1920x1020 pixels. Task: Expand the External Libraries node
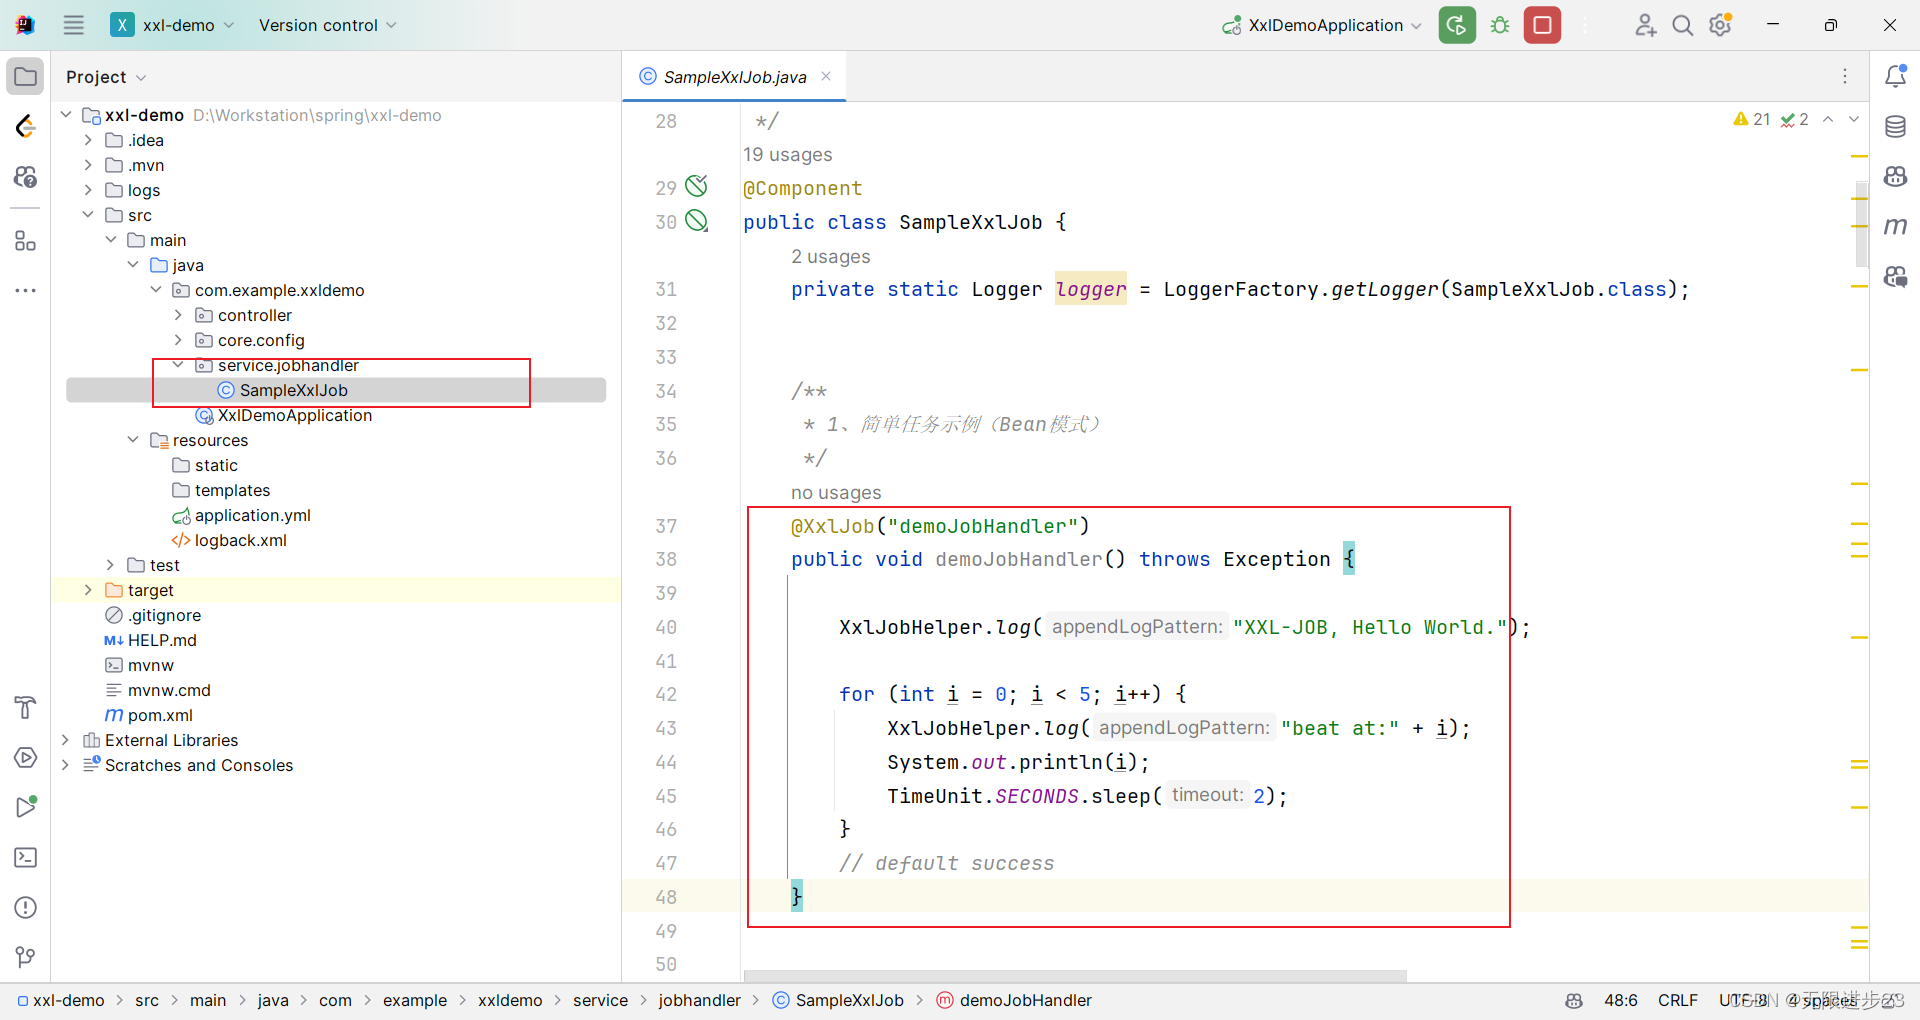tap(65, 740)
